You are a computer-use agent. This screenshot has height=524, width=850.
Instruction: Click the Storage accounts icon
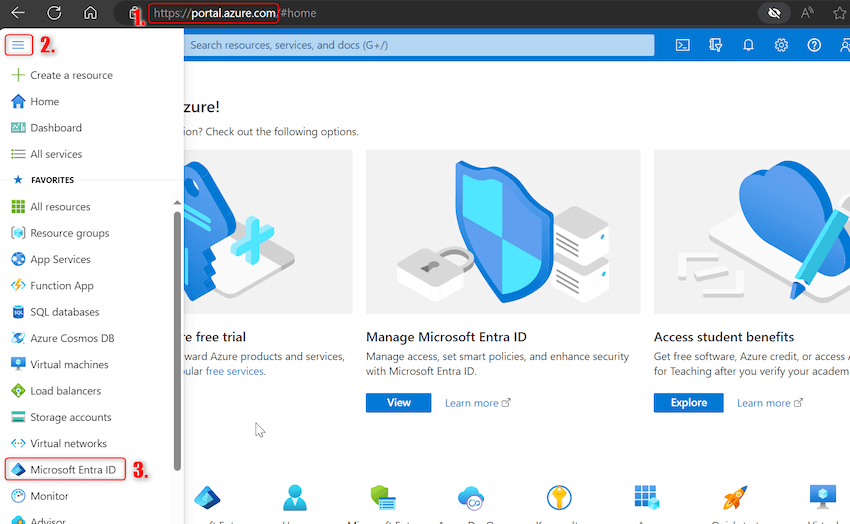pos(18,417)
